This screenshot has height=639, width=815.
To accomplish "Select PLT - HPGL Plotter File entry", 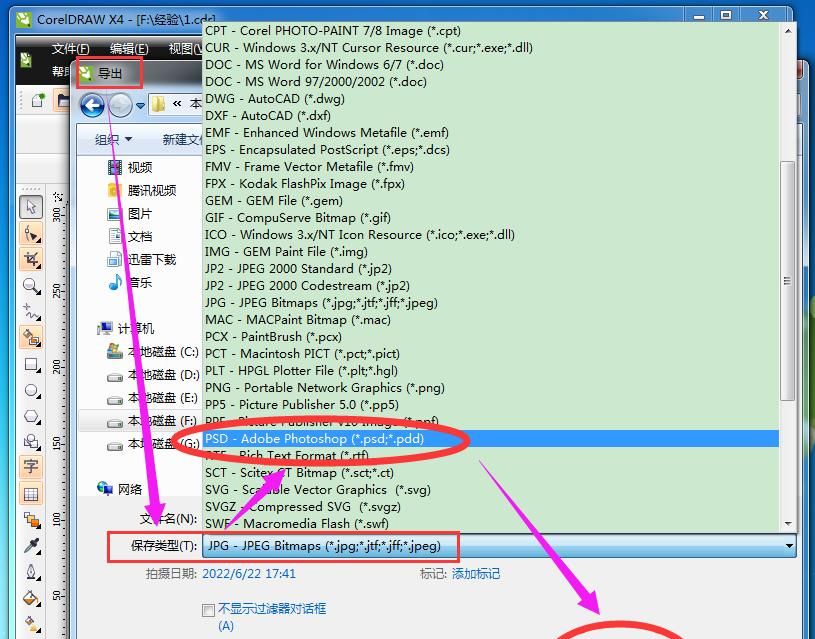I will coord(491,371).
